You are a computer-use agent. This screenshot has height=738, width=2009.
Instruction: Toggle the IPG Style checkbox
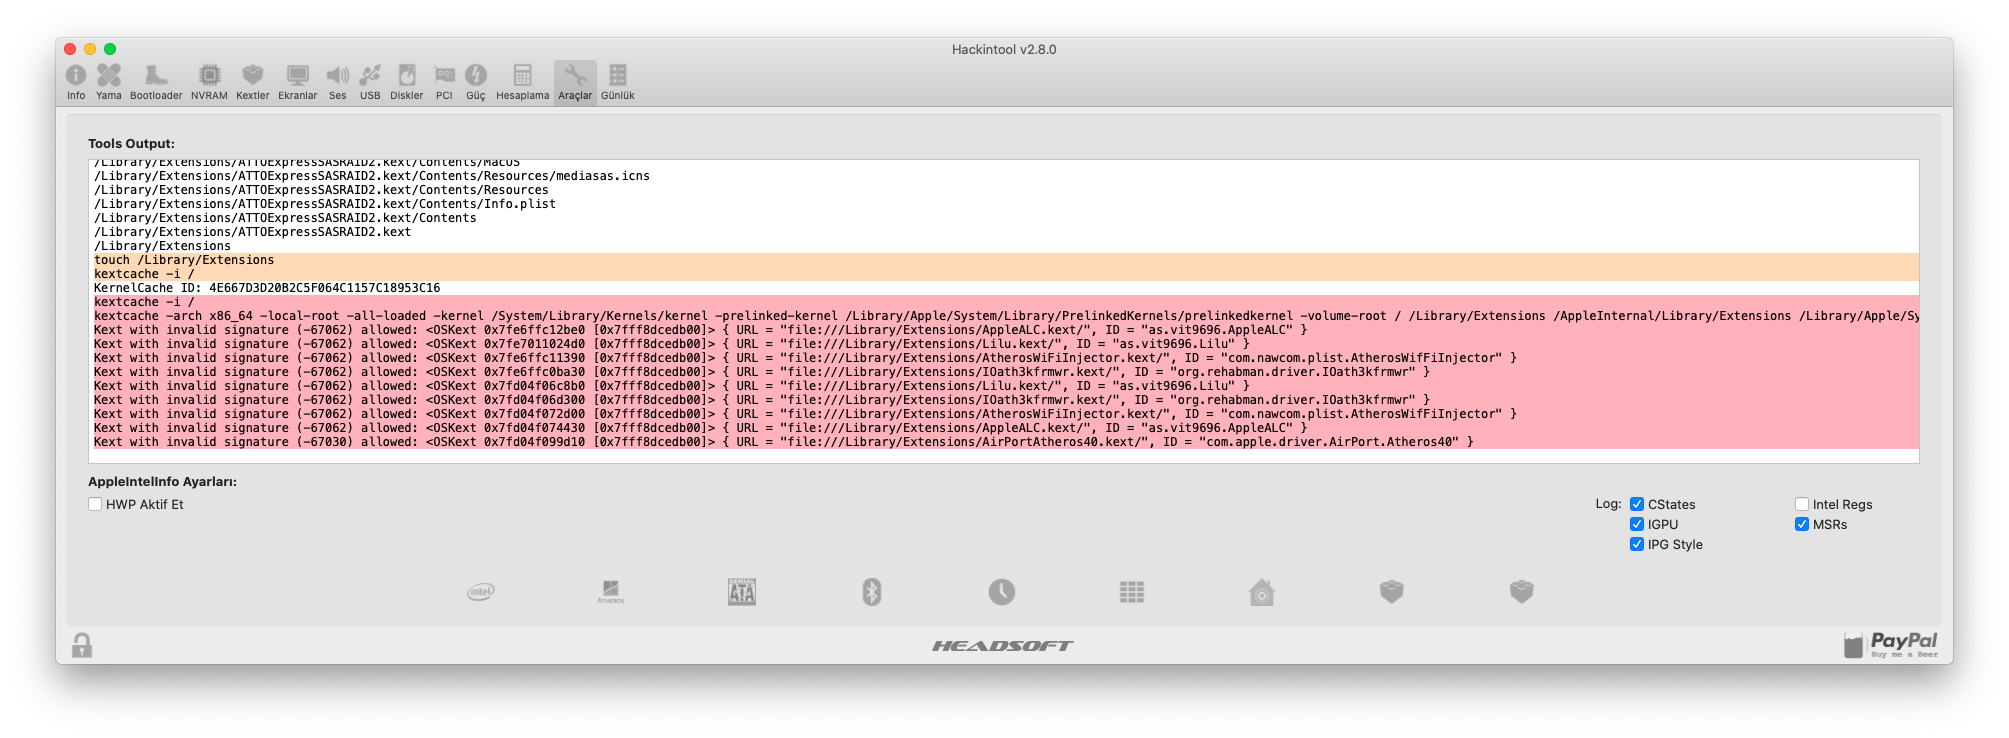tap(1637, 545)
